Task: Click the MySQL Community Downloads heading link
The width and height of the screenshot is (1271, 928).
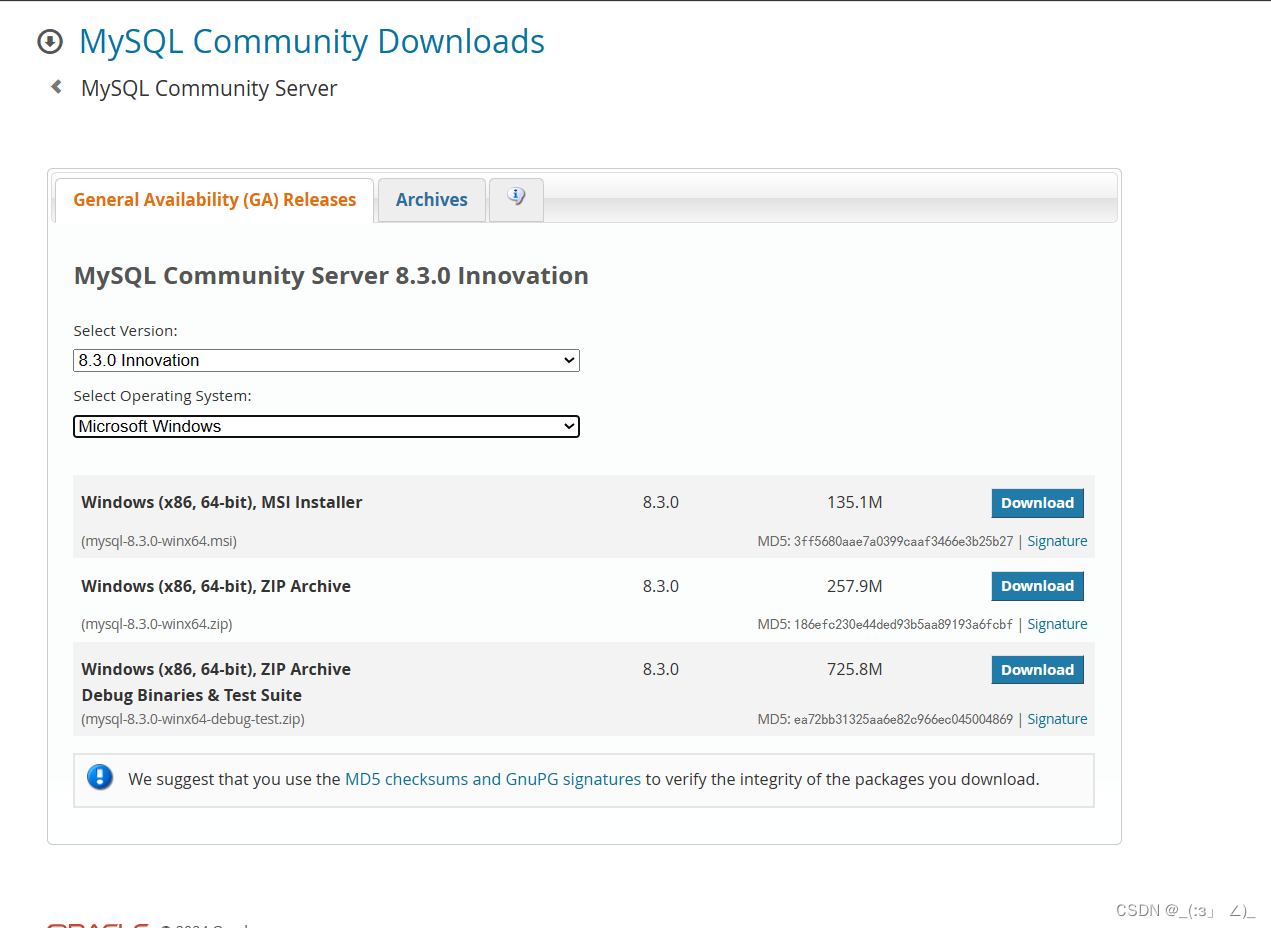Action: click(312, 41)
